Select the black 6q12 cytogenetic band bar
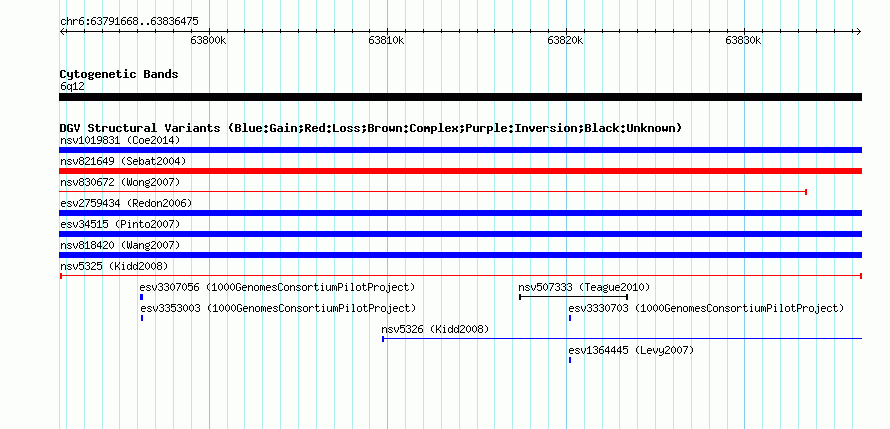Screen dimensions: 890x429 tap(460, 97)
